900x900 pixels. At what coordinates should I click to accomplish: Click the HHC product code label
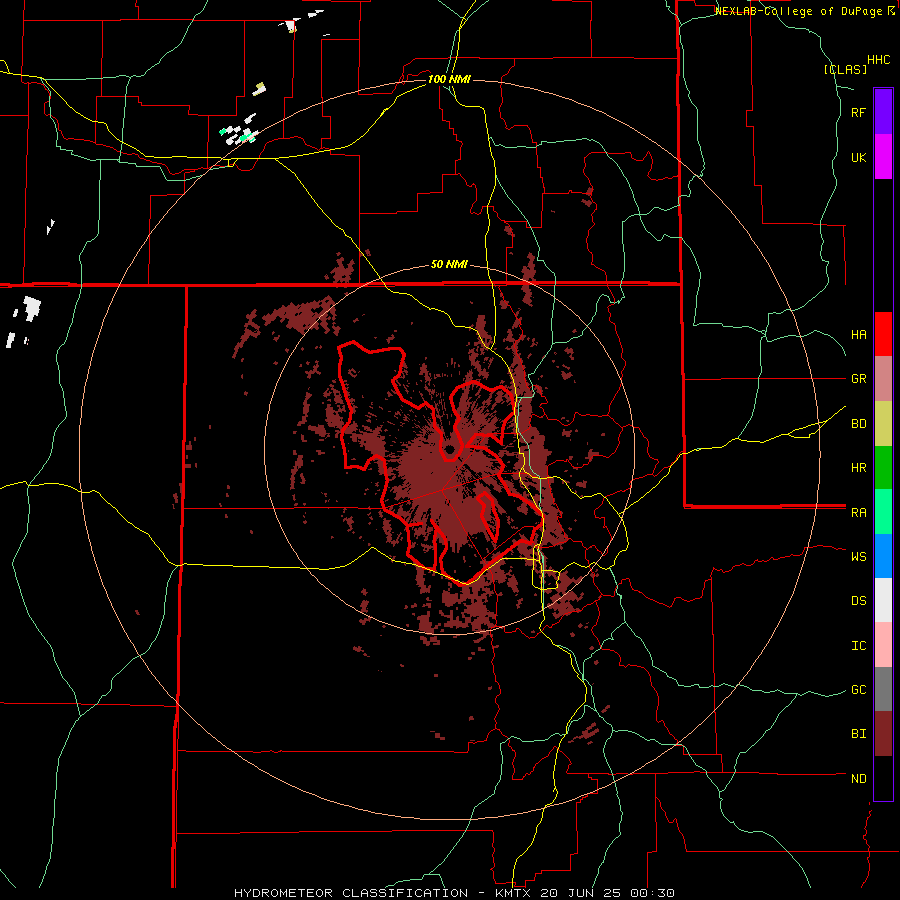coord(879,60)
